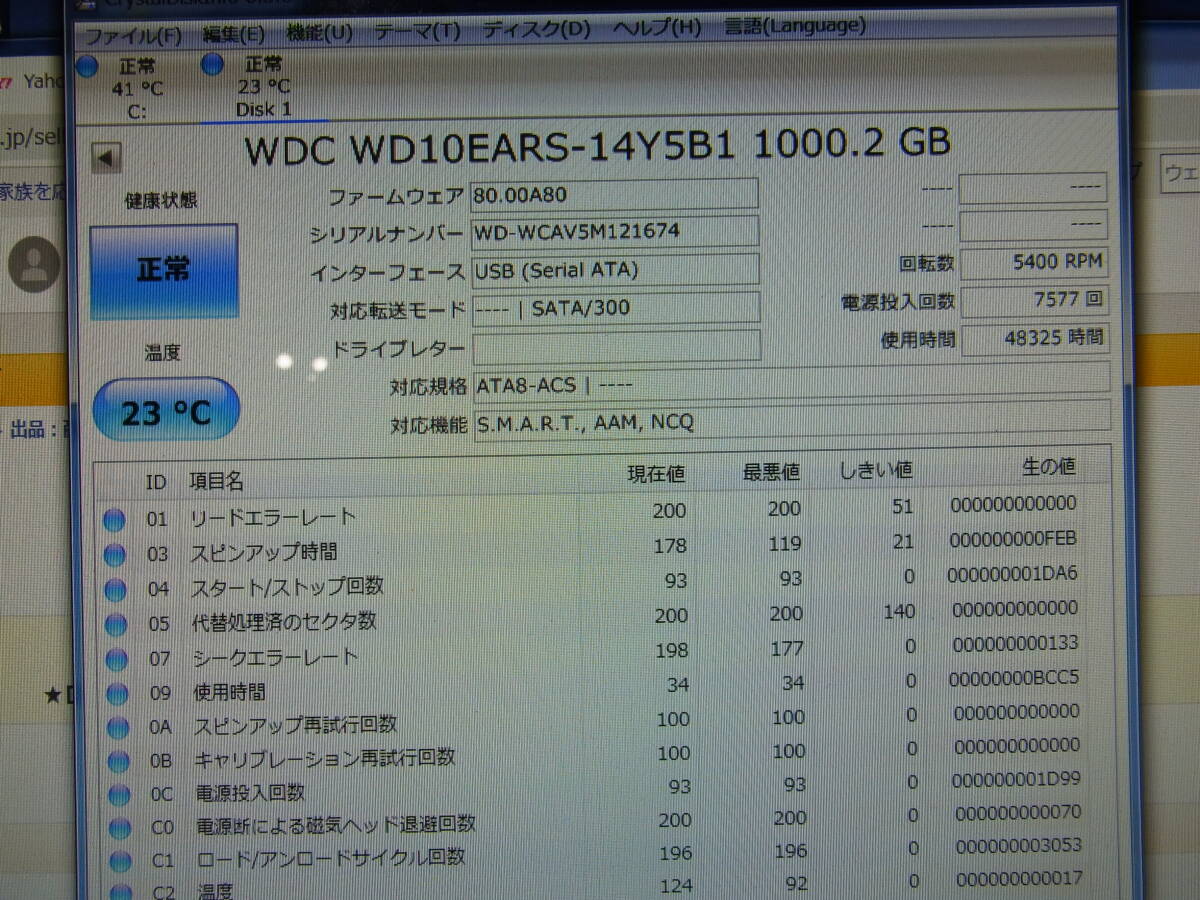
Task: Click status dot for キャリブレーション再試行回数 row
Action: (119, 761)
